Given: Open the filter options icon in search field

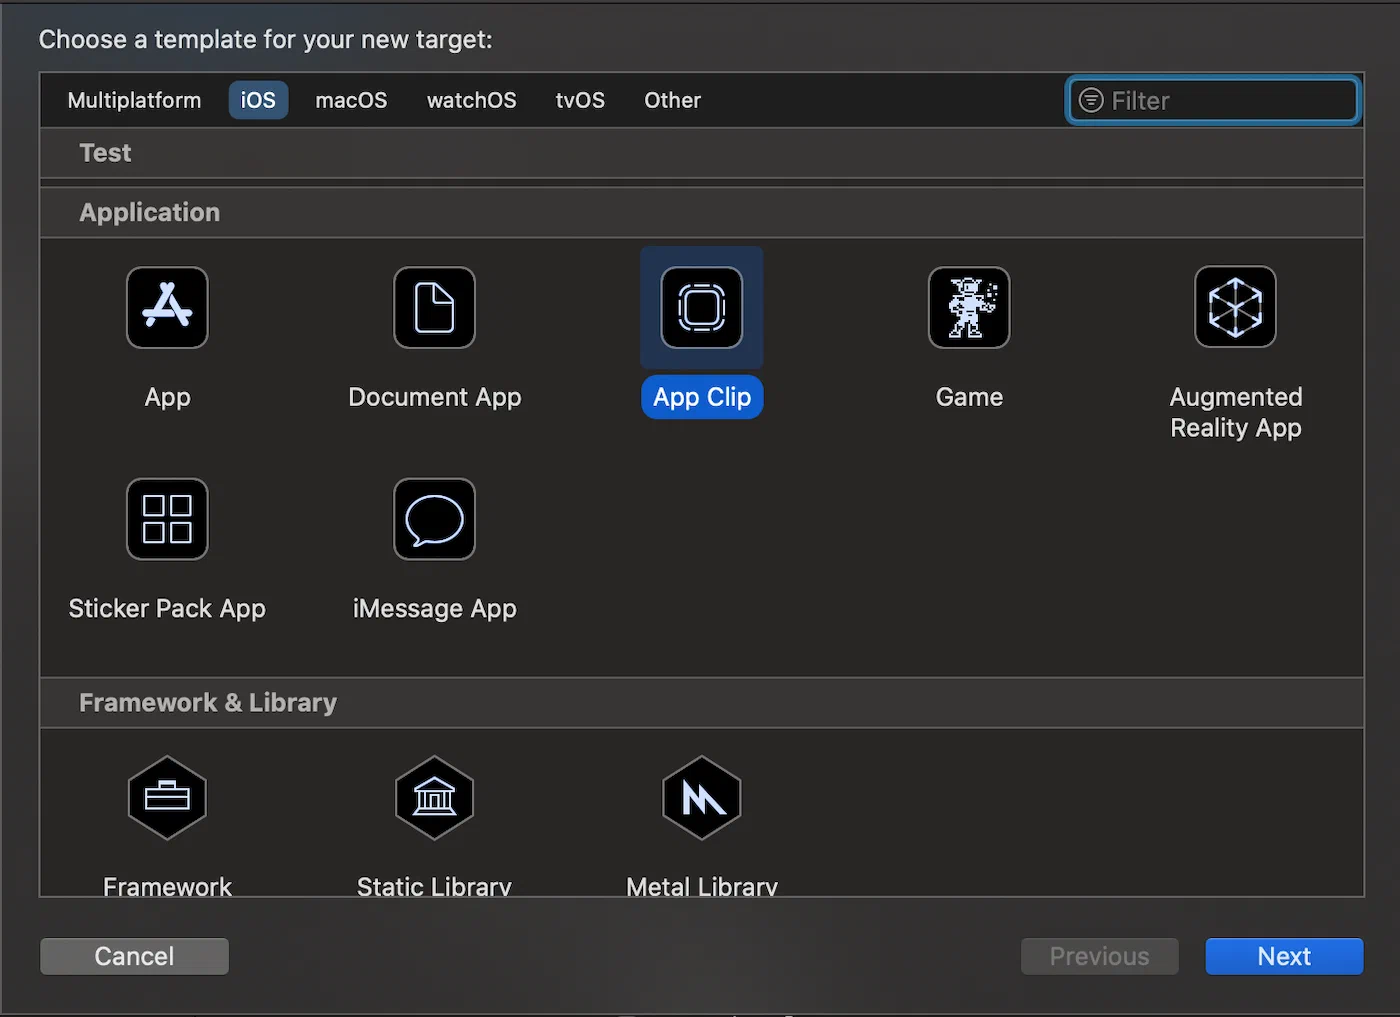Looking at the screenshot, I should pyautogui.click(x=1091, y=101).
